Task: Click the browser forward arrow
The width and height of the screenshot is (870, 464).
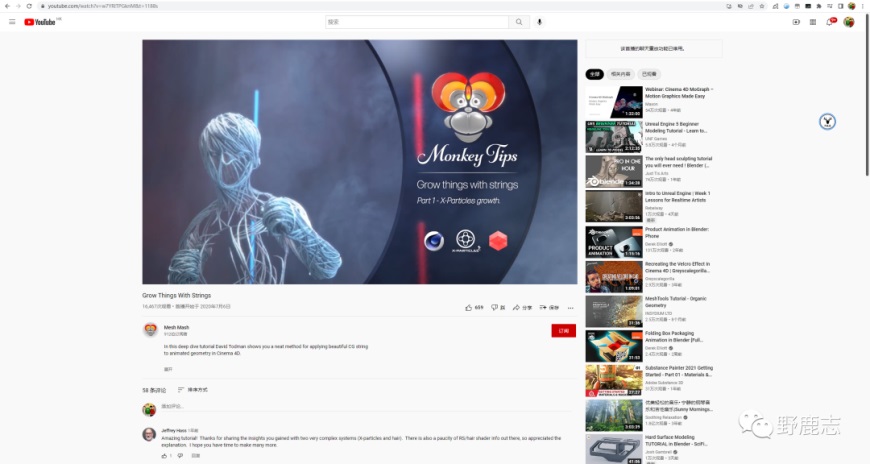Action: (18, 6)
